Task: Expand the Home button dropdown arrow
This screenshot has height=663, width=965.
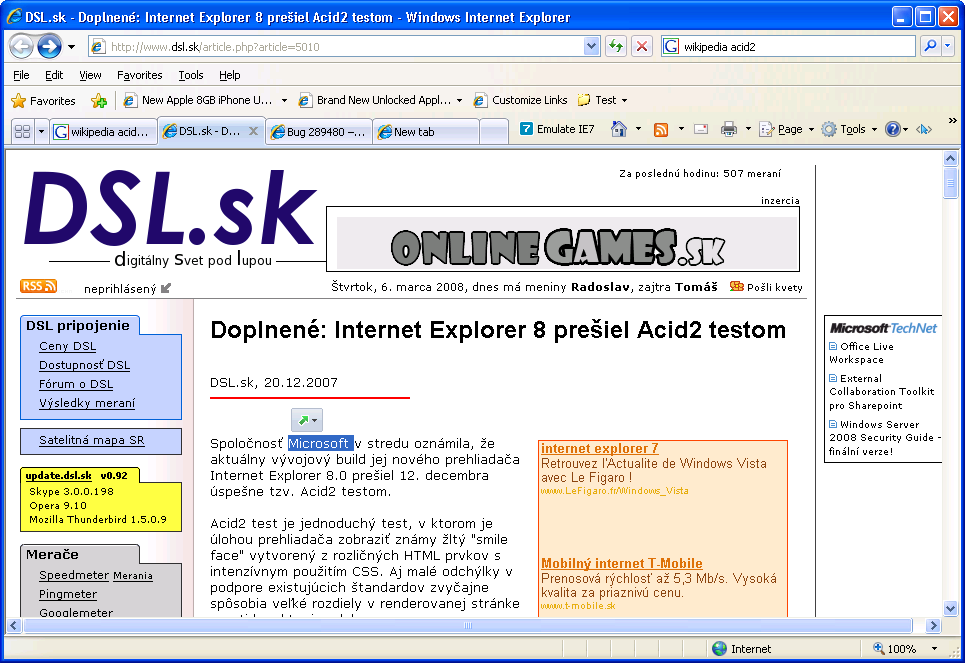Action: click(x=638, y=129)
